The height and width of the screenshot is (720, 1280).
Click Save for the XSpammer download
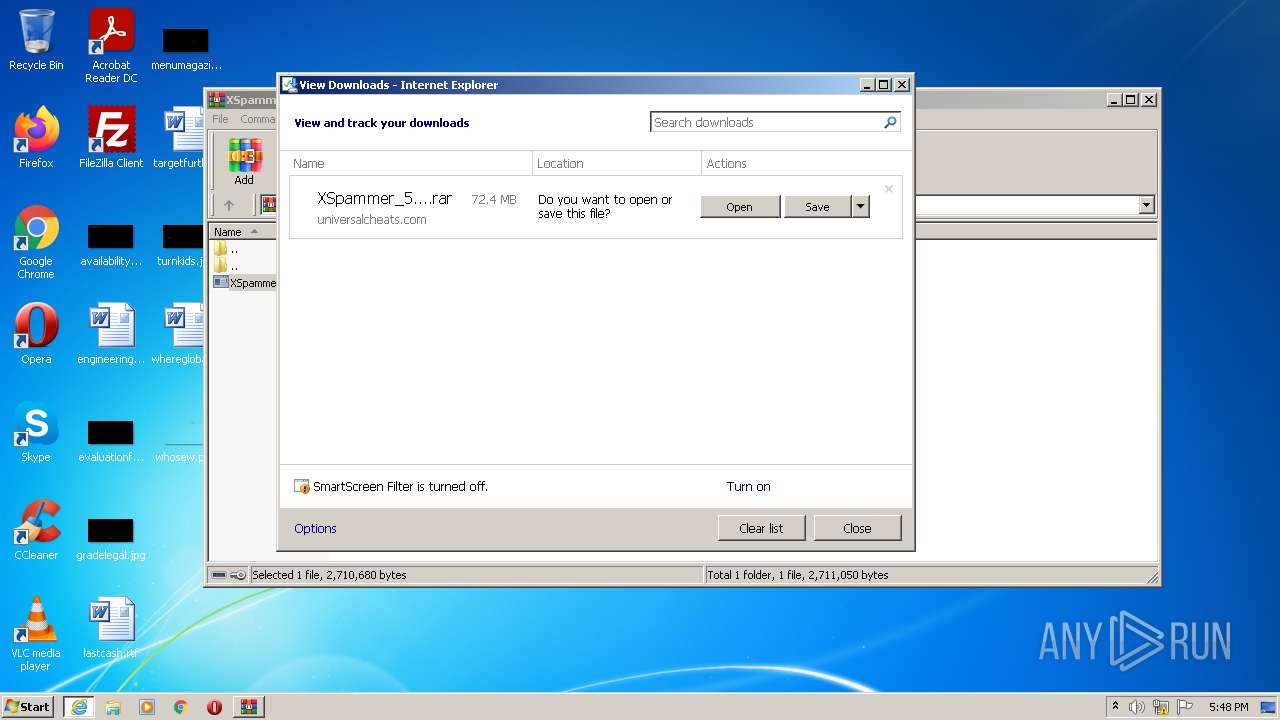(x=817, y=207)
